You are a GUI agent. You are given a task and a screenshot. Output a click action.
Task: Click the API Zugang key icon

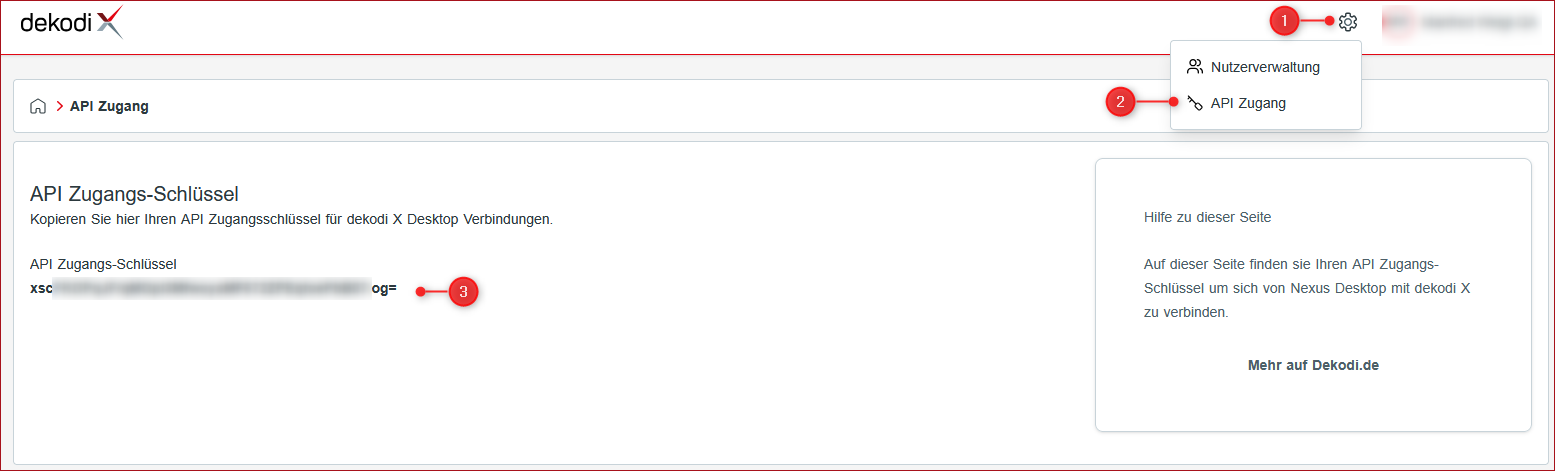click(x=1194, y=103)
